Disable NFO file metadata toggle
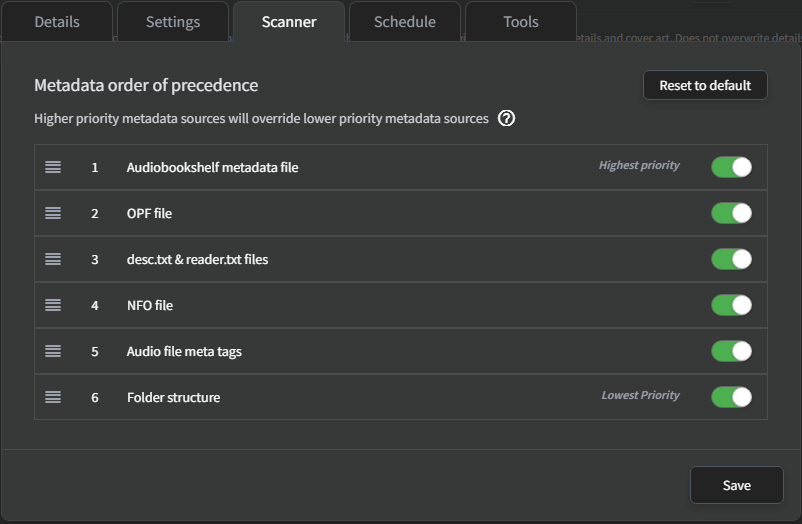Screen dimensions: 802x524 pos(731,305)
